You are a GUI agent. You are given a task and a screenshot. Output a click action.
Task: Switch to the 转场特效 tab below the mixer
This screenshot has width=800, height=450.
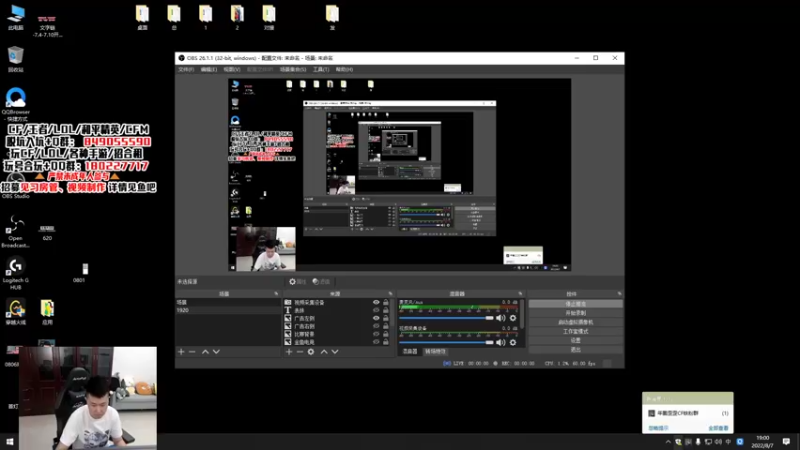pos(435,352)
